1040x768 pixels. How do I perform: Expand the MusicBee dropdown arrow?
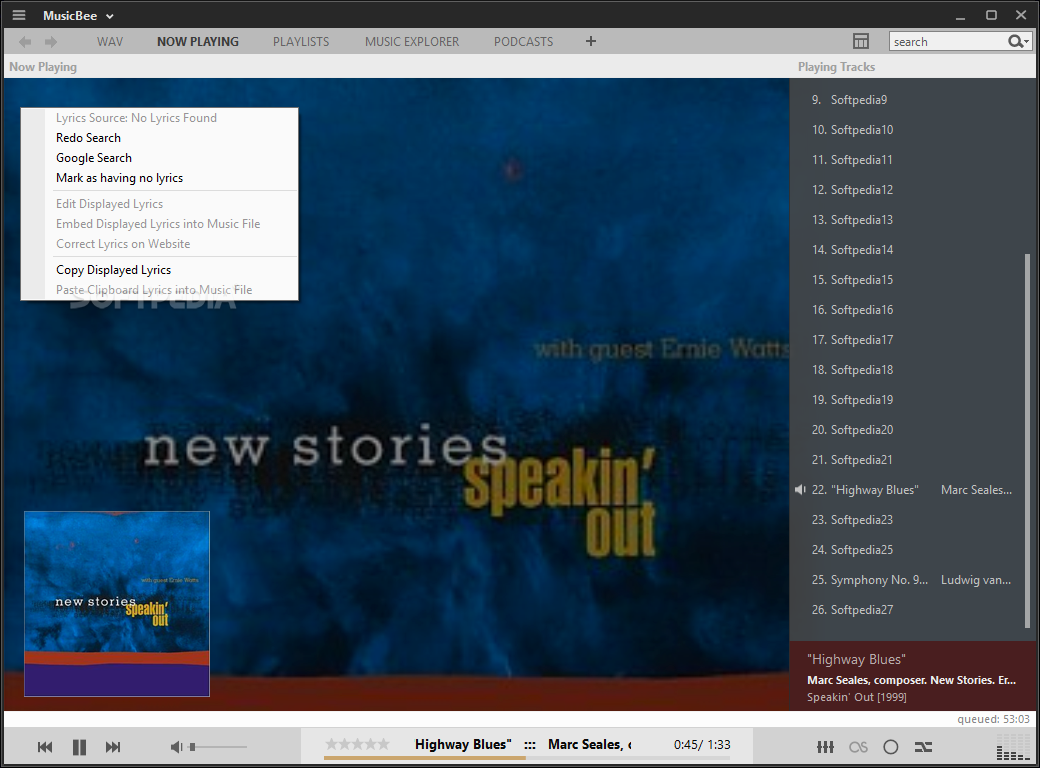(109, 16)
